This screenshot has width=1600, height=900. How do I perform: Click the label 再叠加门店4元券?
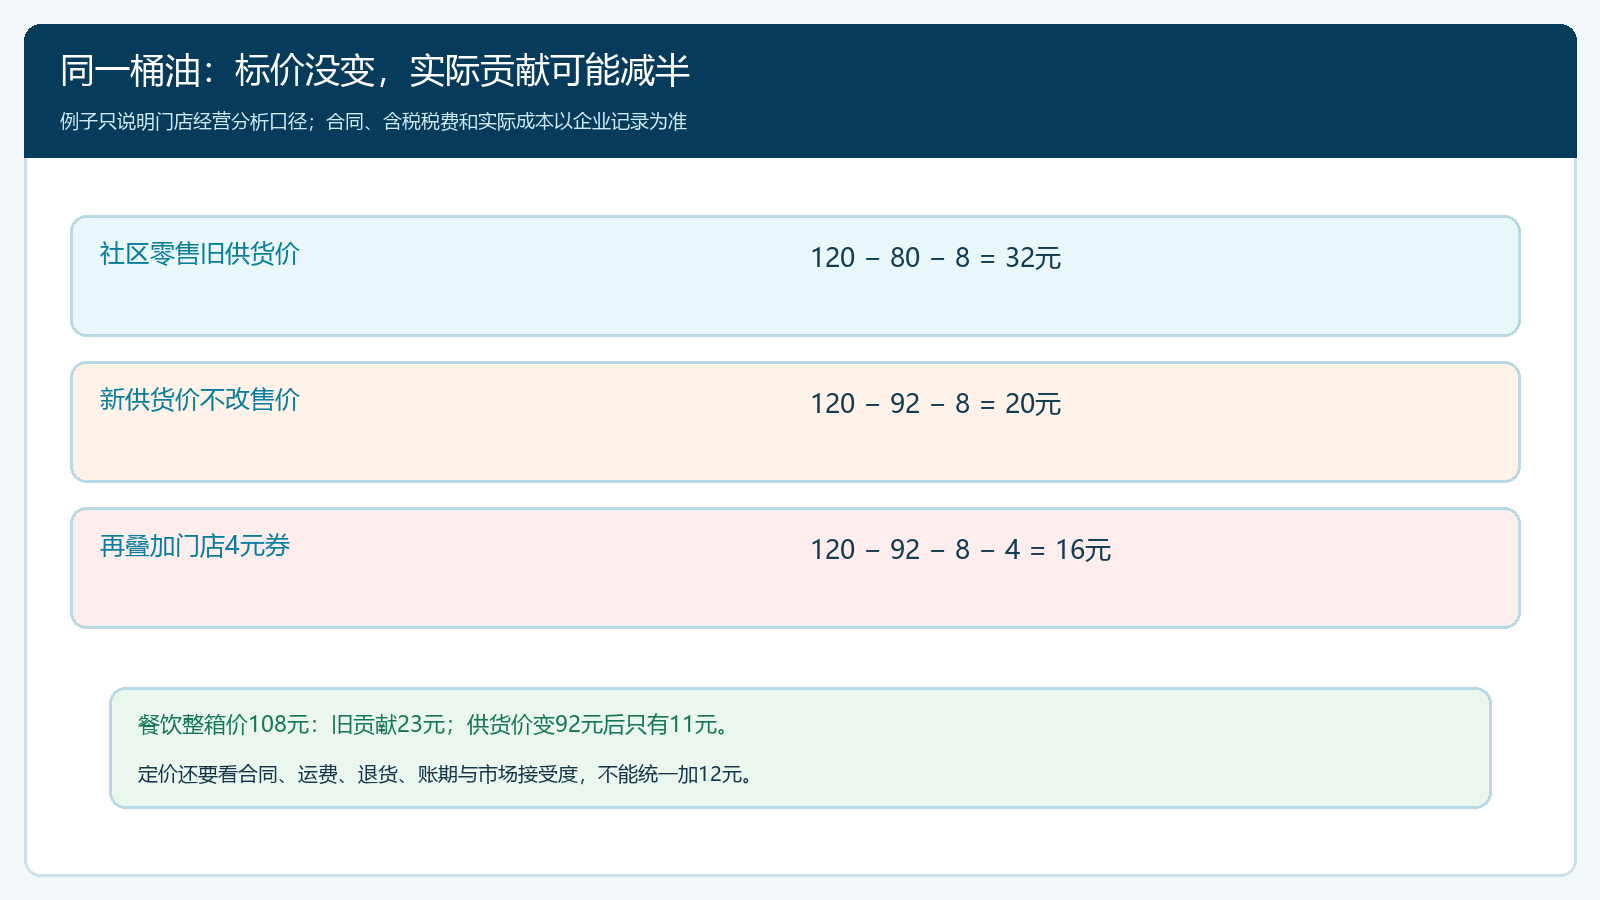point(195,546)
